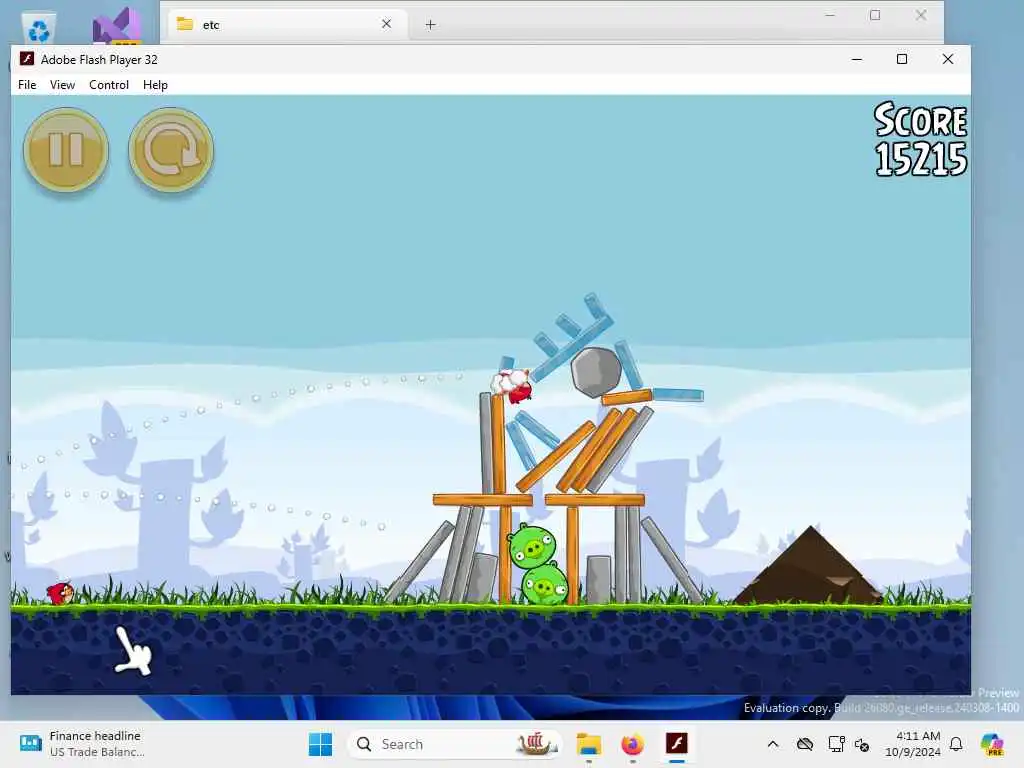1024x768 pixels.
Task: Open the Copilot preview icon
Action: [992, 744]
